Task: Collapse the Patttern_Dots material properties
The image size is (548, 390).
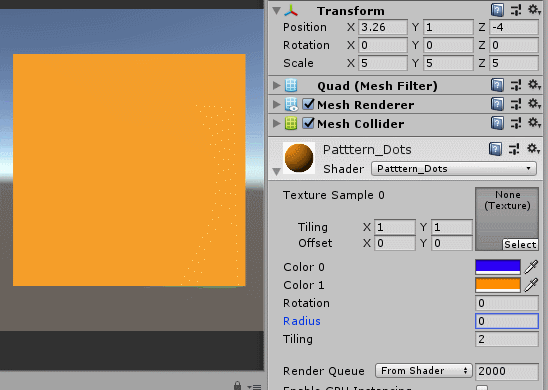Action: pyautogui.click(x=276, y=171)
